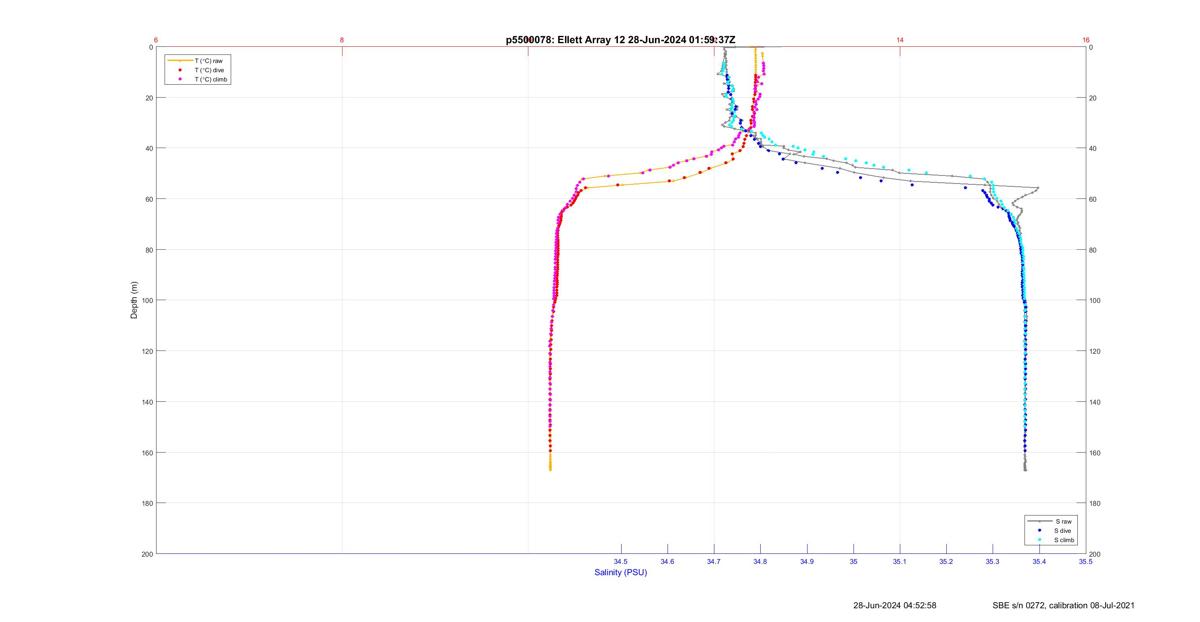Viewport: 1200px width, 622px height.
Task: Click salinity tick label 35
Action: (x=853, y=562)
